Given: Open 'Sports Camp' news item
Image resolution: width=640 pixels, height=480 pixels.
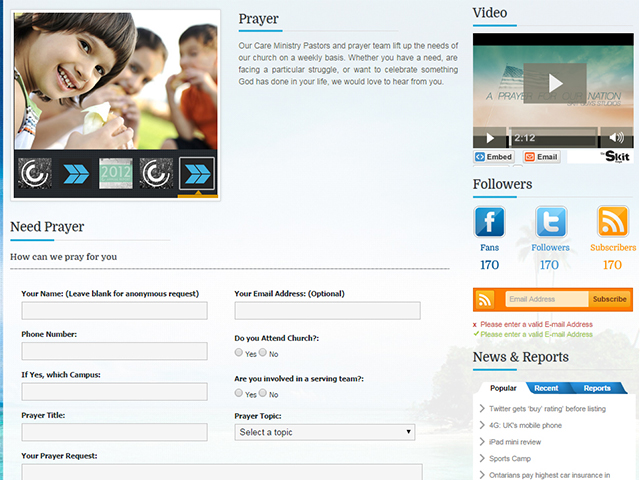Looking at the screenshot, I should pos(510,459).
